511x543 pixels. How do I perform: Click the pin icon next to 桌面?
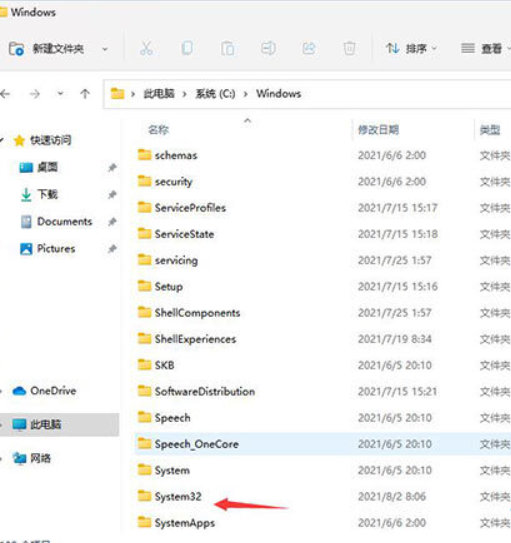pyautogui.click(x=112, y=168)
